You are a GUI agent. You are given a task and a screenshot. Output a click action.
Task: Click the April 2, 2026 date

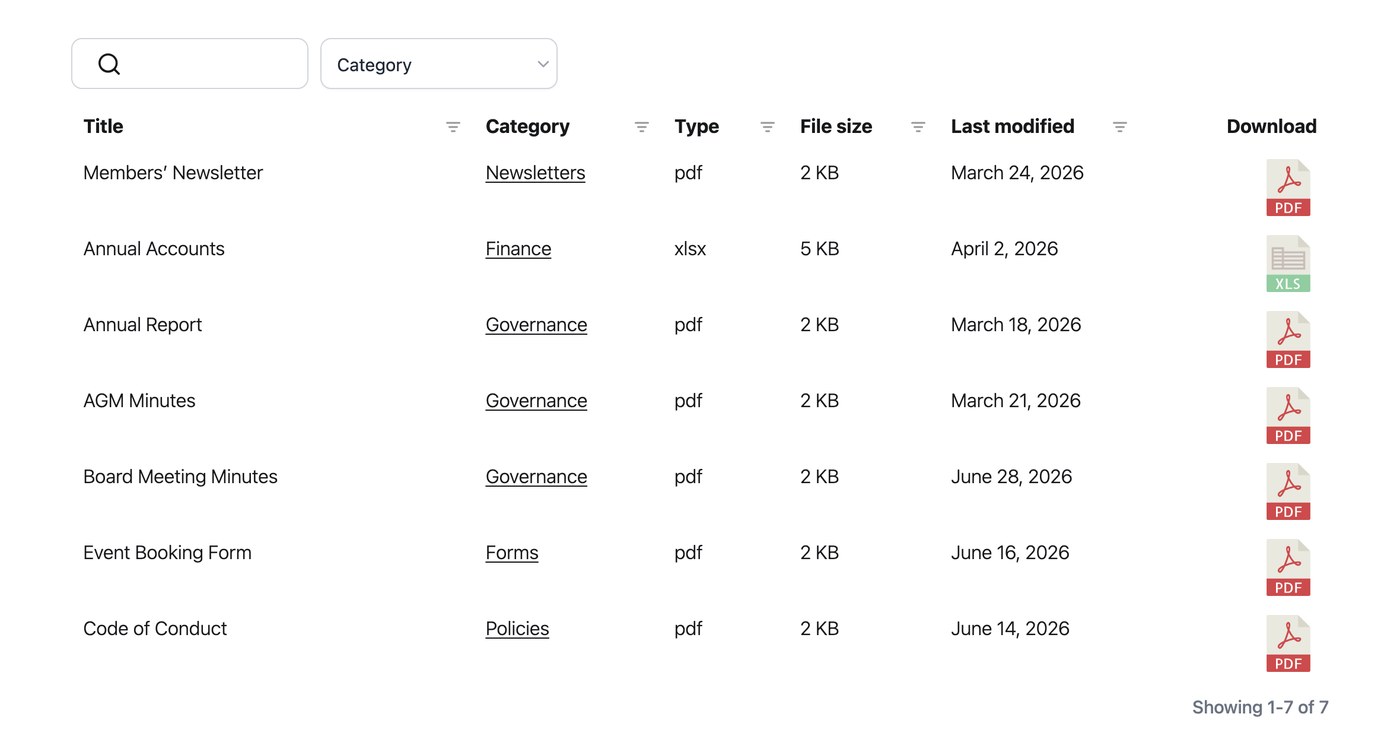(1004, 249)
